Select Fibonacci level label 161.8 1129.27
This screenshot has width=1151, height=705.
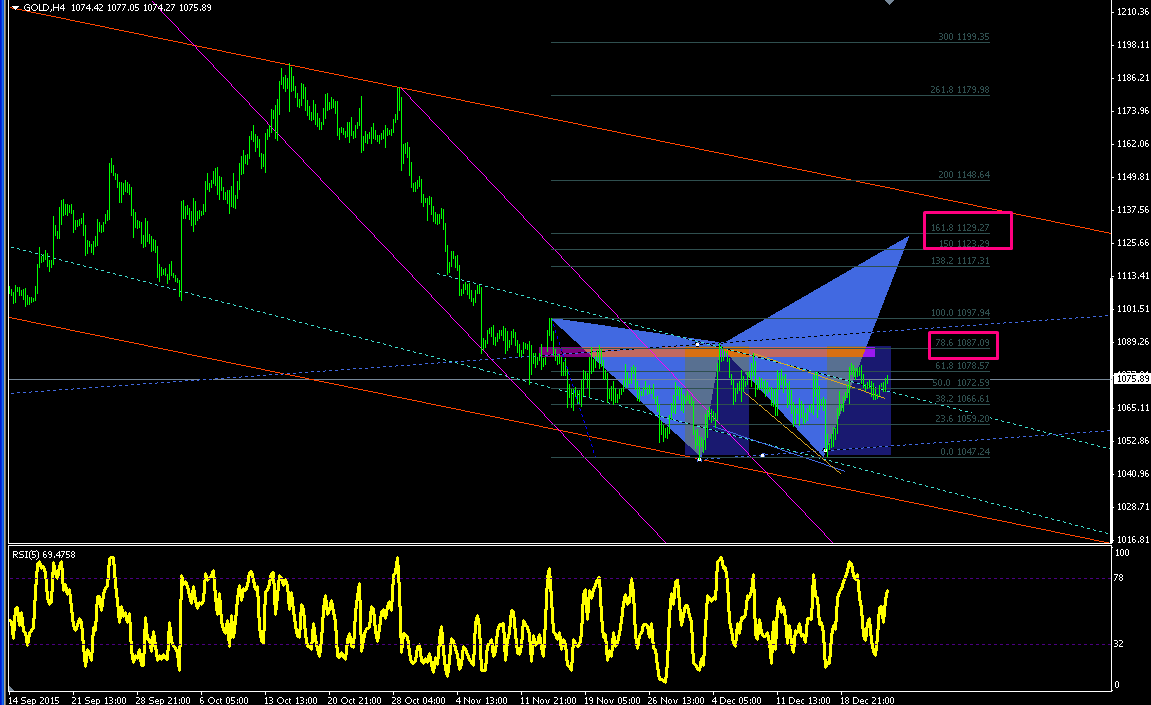coord(960,228)
